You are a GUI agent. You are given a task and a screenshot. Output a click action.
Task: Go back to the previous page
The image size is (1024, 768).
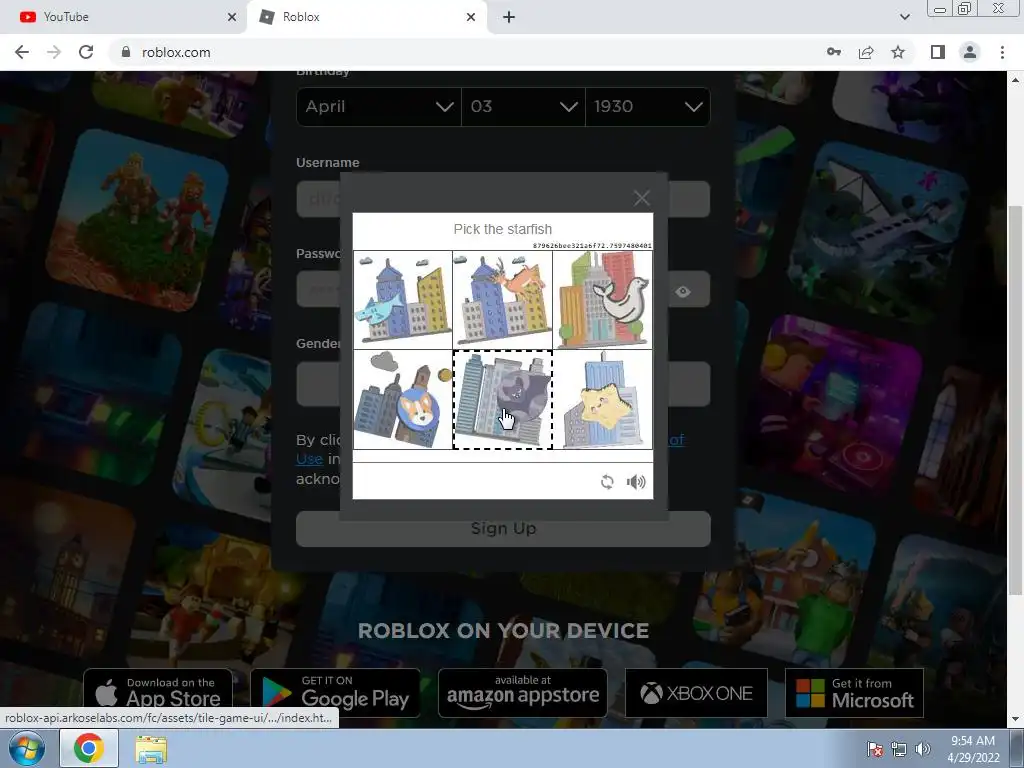[22, 52]
